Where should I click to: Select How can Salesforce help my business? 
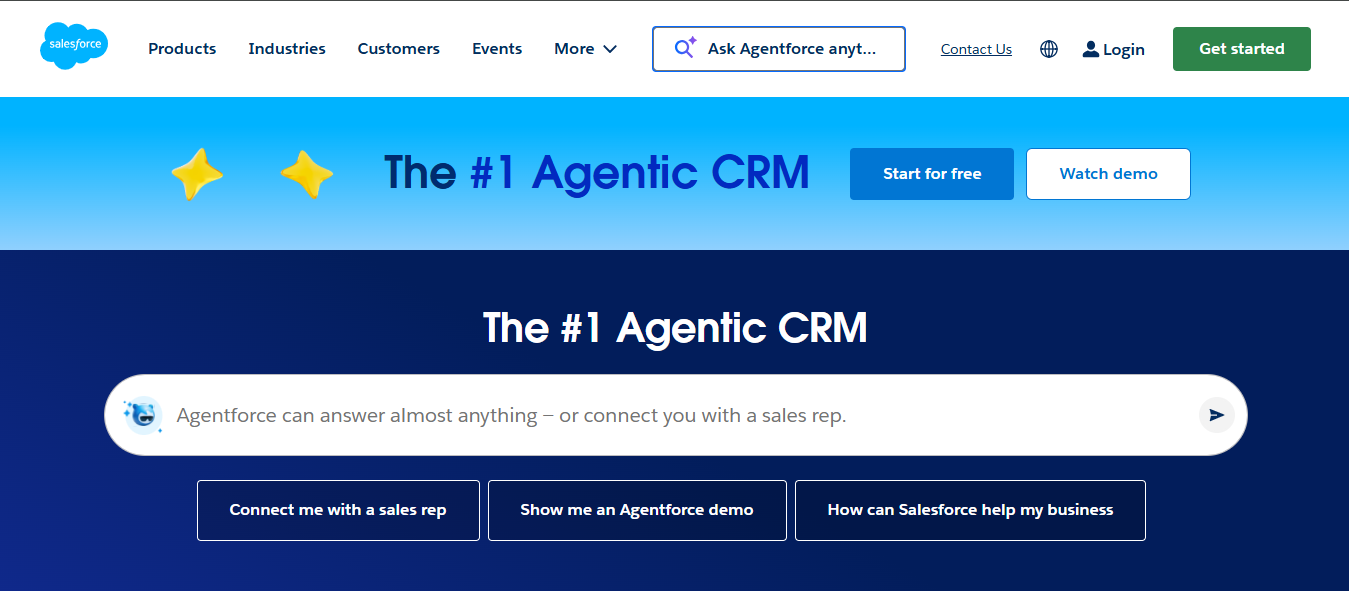(970, 510)
